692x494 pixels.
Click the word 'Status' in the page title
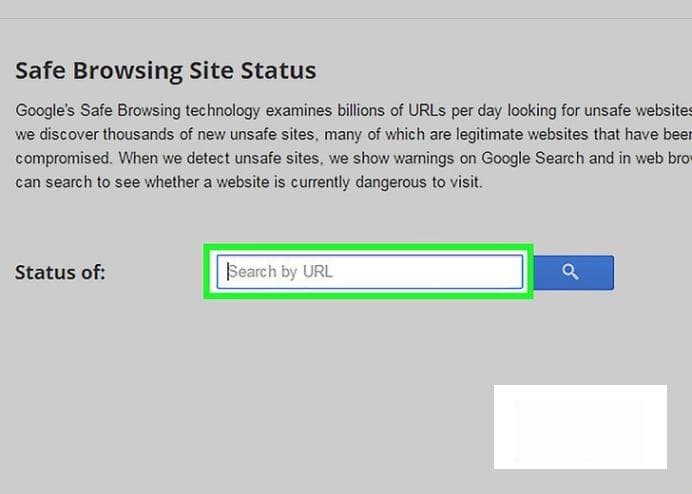(278, 71)
